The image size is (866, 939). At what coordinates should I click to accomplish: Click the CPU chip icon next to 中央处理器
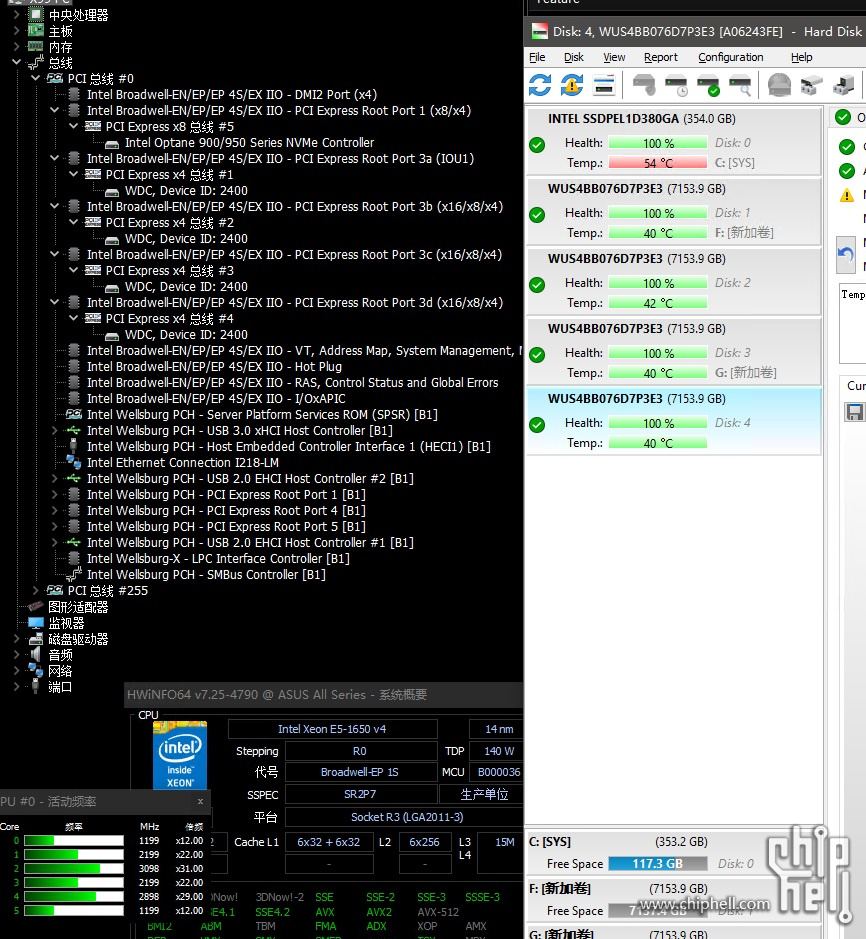coord(36,14)
